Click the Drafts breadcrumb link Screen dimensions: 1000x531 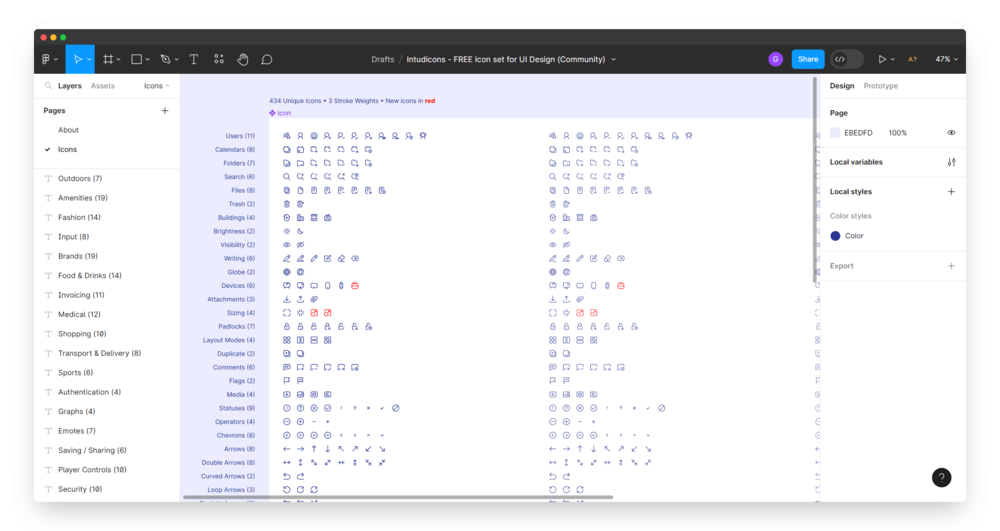pyautogui.click(x=383, y=59)
